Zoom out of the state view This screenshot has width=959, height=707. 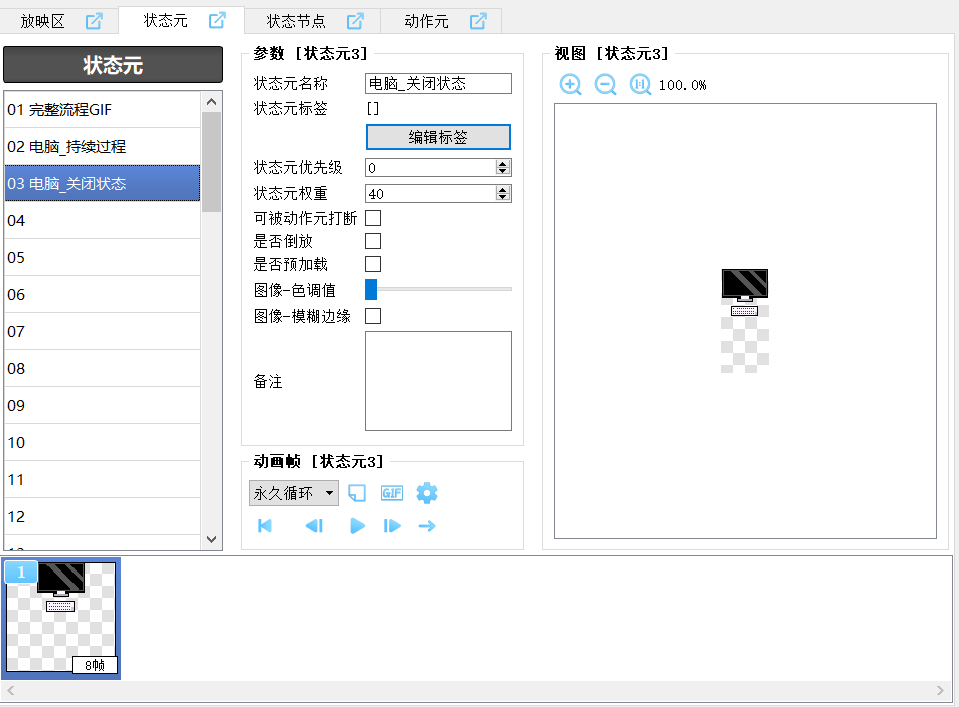(605, 85)
